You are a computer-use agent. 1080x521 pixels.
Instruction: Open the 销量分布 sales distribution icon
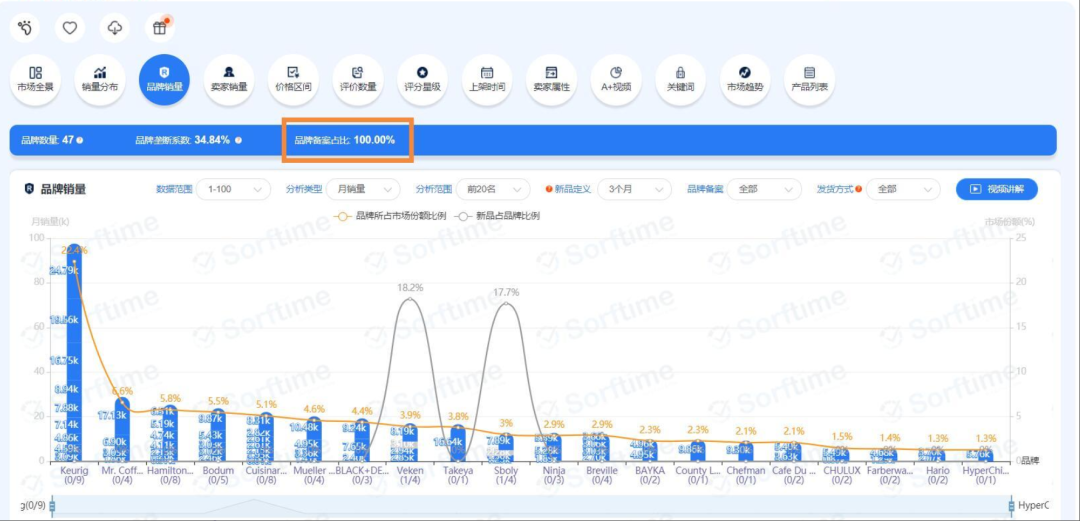100,80
